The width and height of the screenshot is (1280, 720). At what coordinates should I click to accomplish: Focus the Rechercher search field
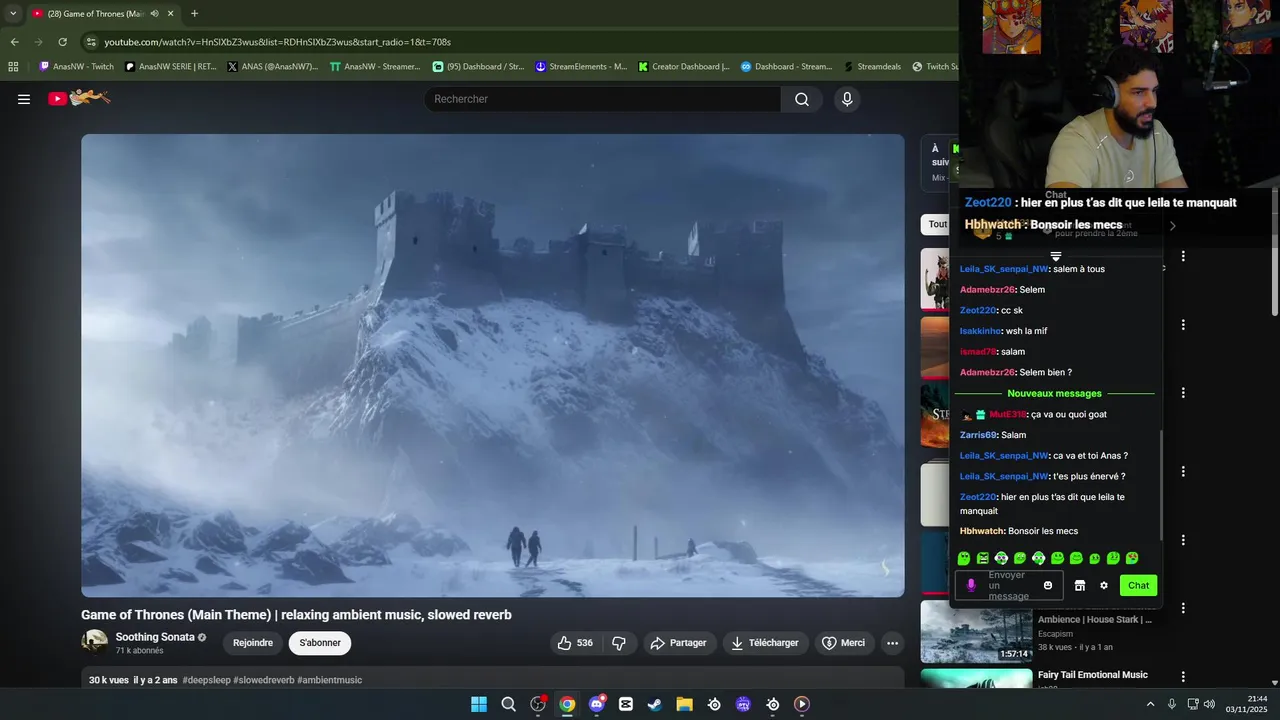603,99
